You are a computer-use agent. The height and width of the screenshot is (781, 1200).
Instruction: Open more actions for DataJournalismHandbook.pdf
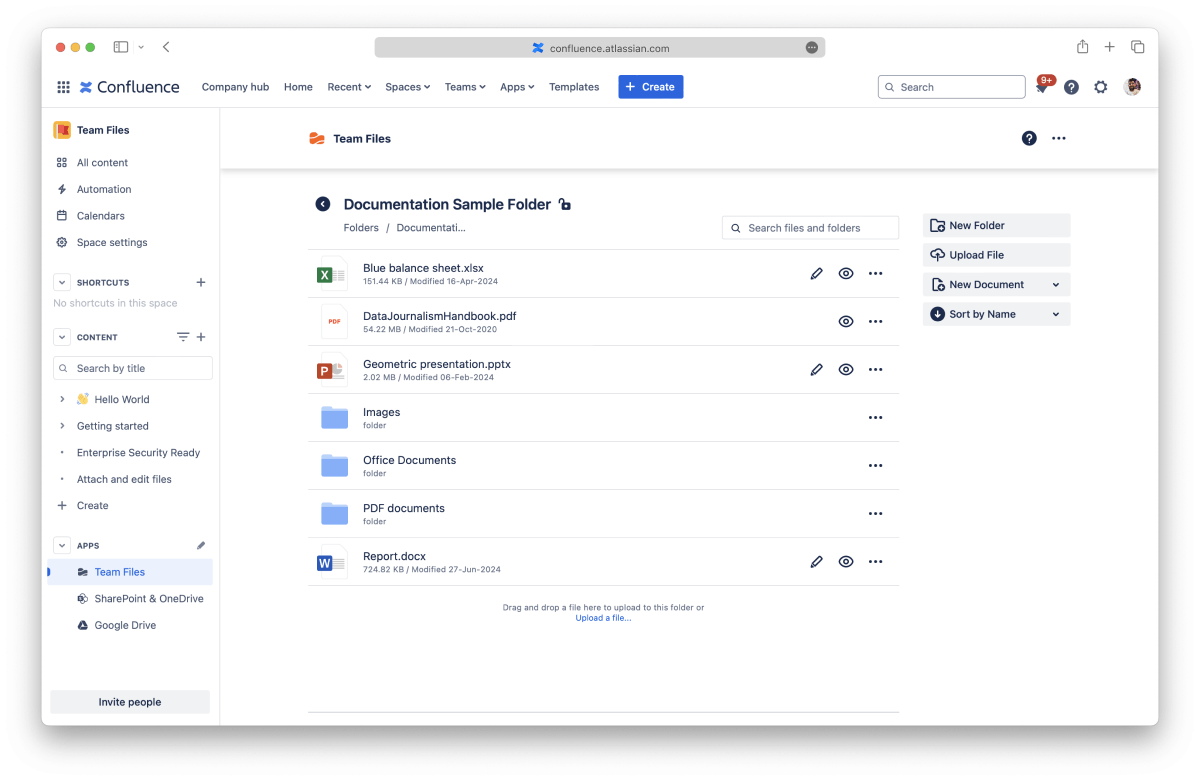[x=876, y=321]
